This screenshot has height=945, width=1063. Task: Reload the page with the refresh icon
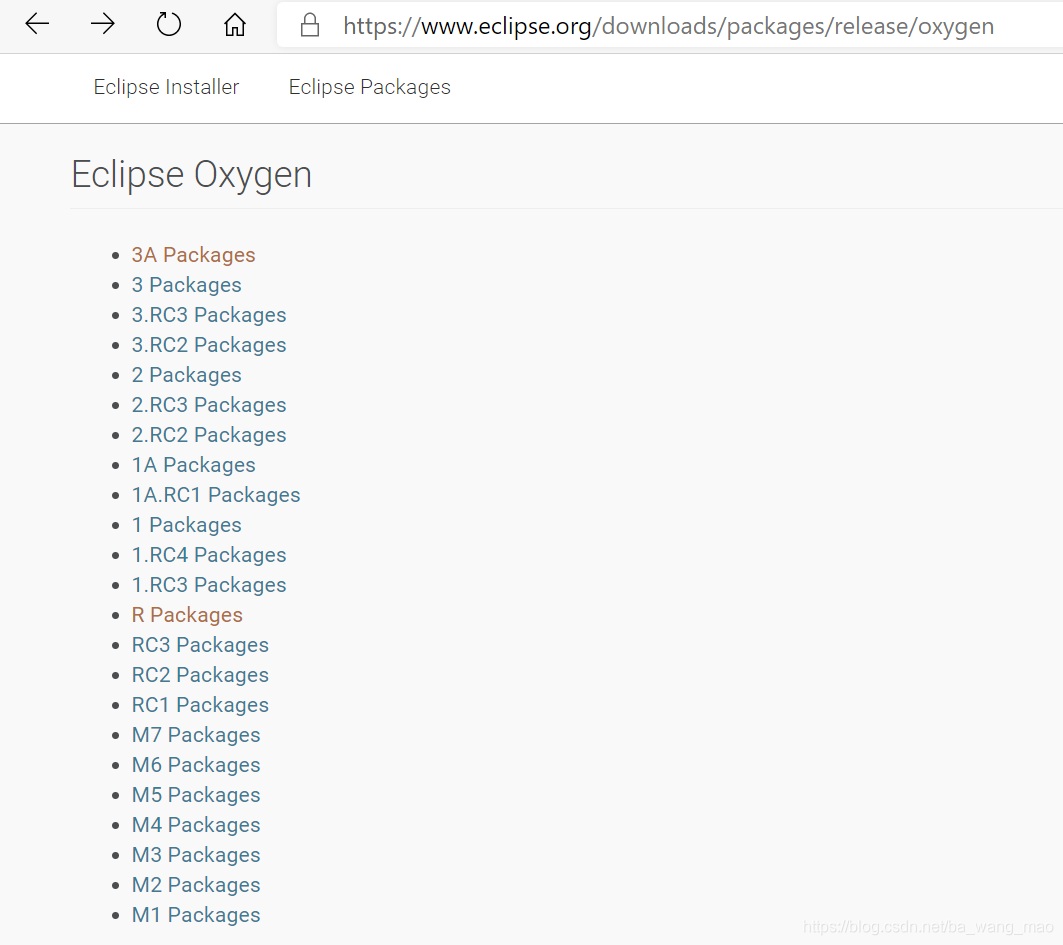tap(168, 24)
